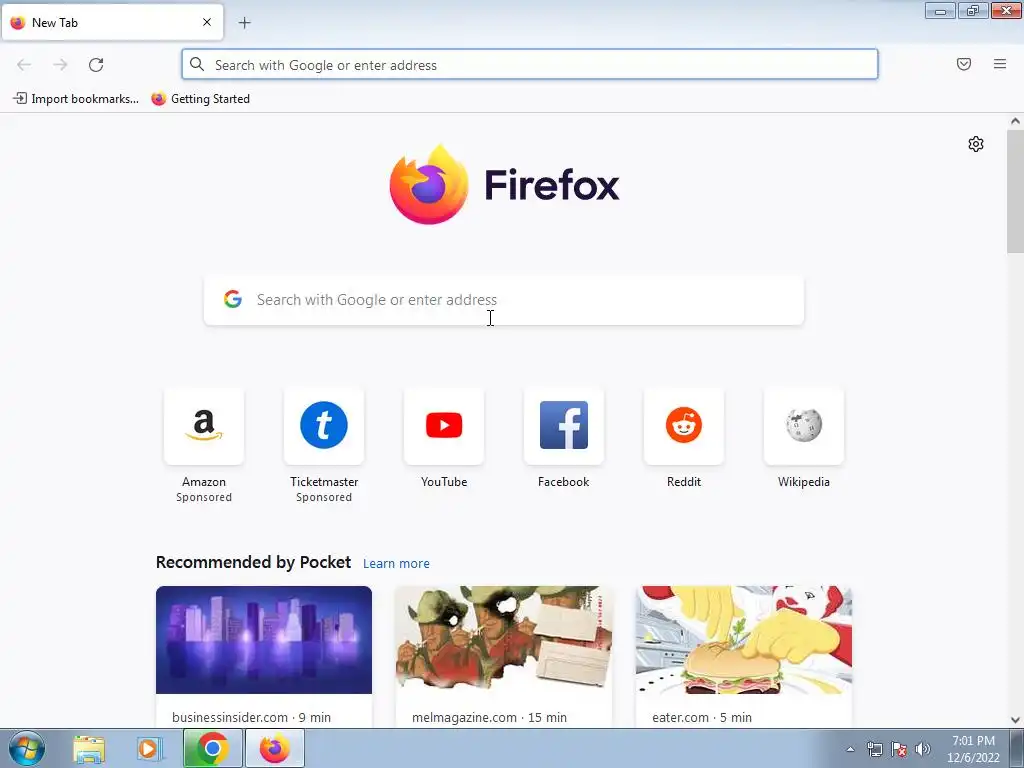Open the Firefox application menu

(x=1000, y=64)
